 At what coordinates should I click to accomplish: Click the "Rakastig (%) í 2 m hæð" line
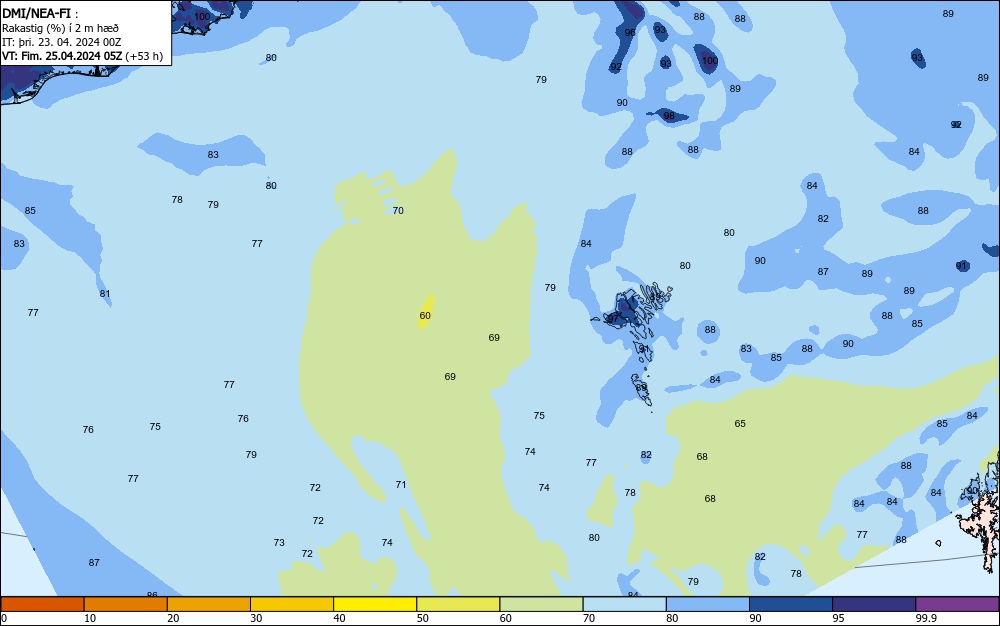(60, 28)
